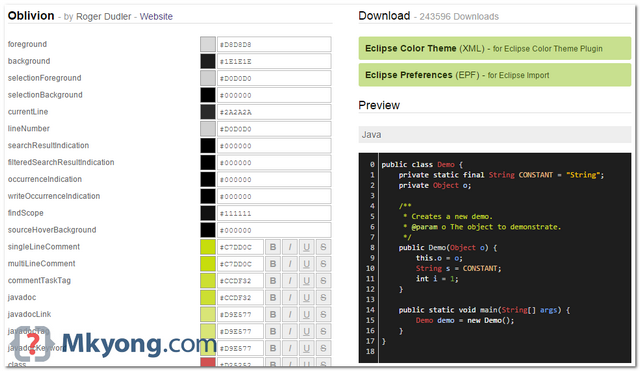
Task: Open singleLineComment yellow-green swatch
Action: (208, 247)
